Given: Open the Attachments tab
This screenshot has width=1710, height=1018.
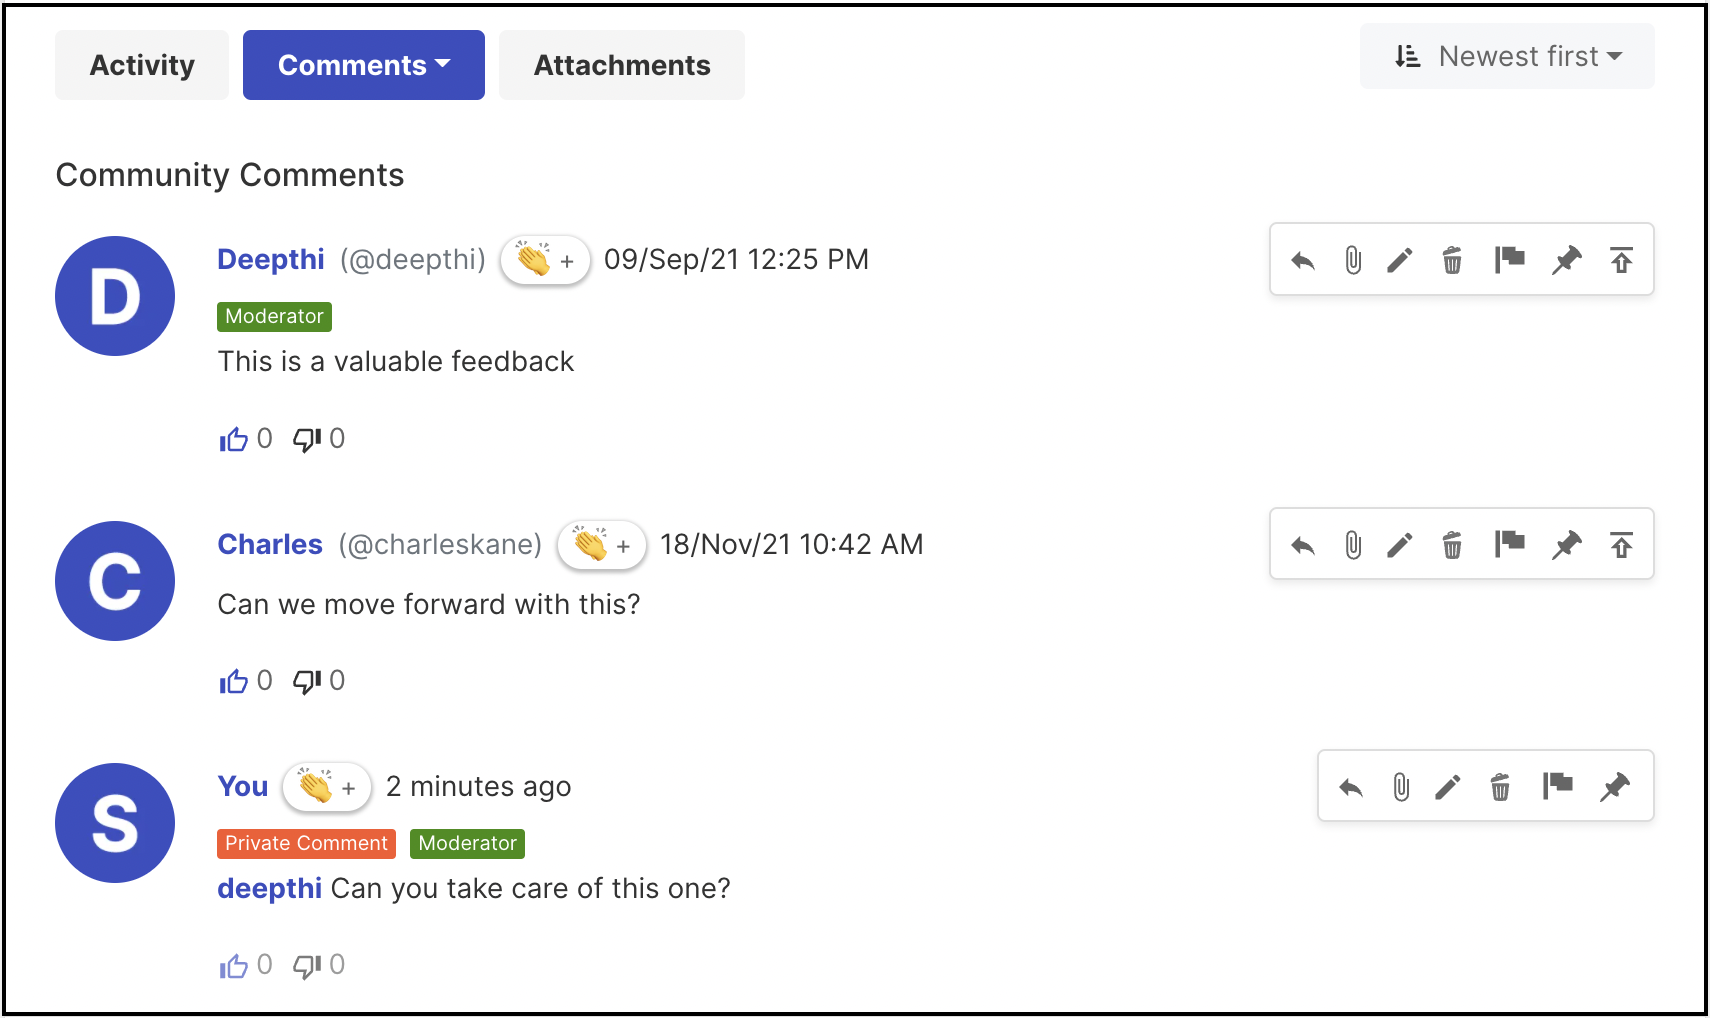Looking at the screenshot, I should (x=622, y=65).
